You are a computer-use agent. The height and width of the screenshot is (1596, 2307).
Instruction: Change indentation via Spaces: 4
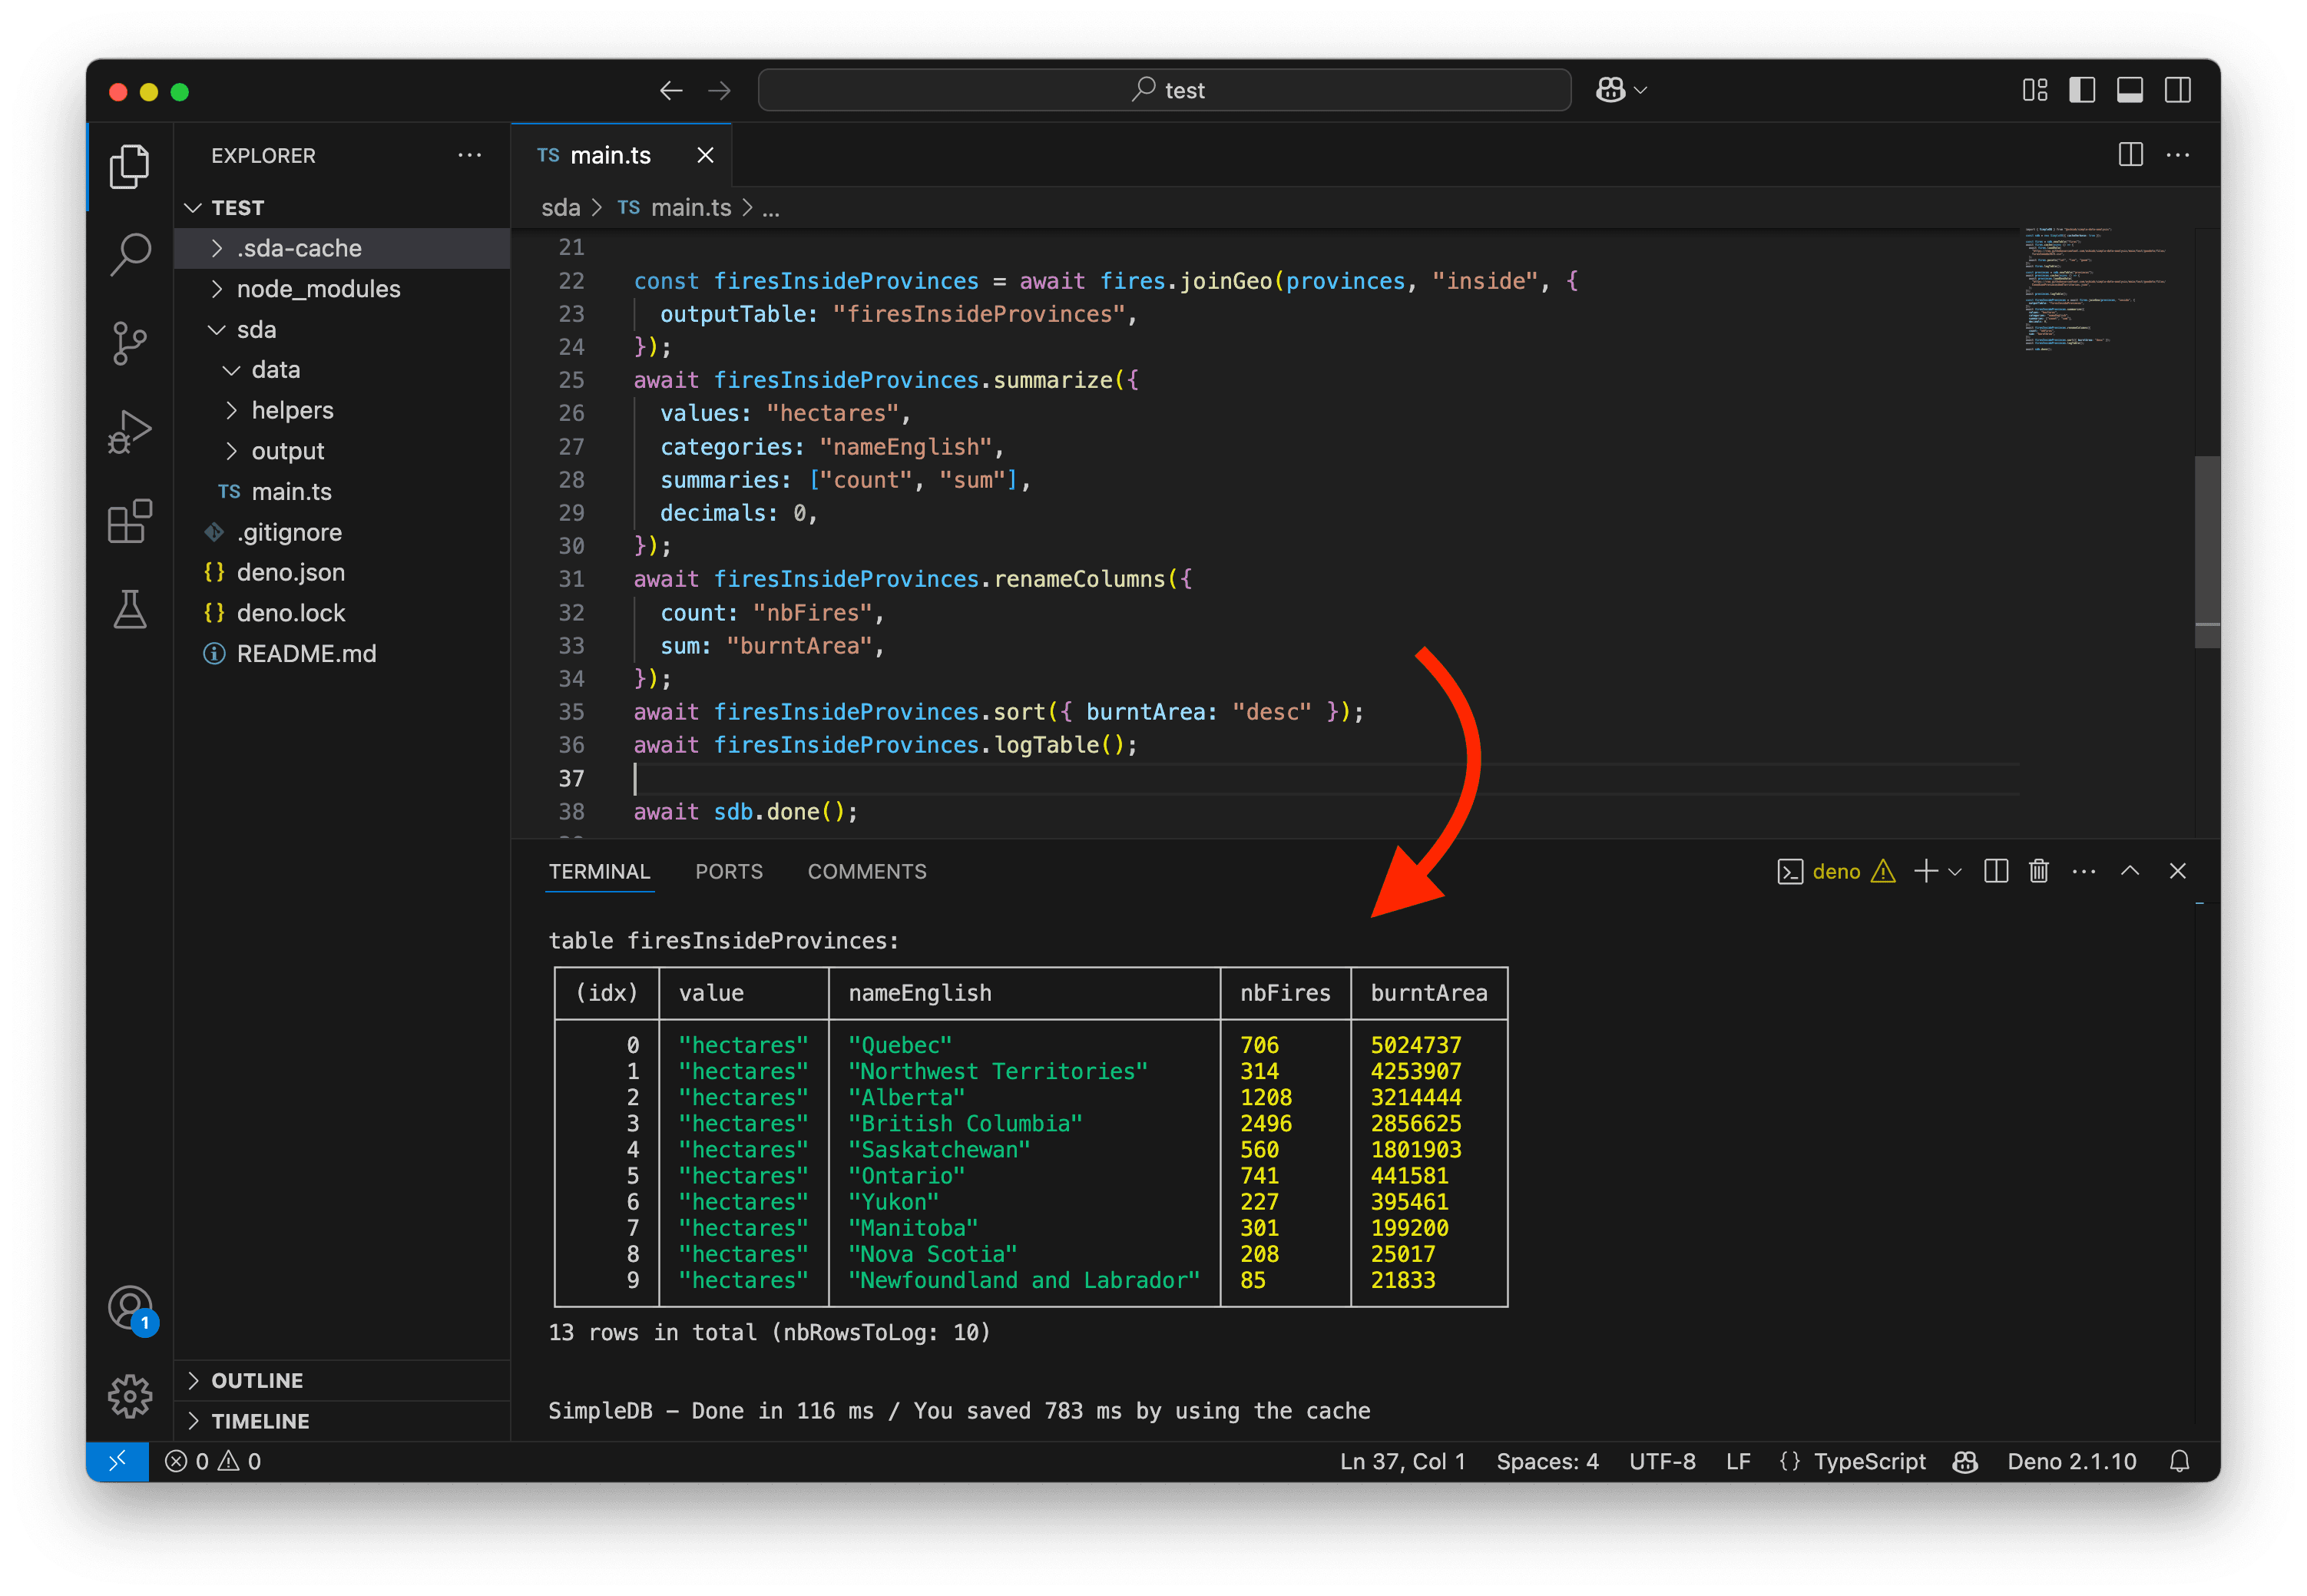pos(1547,1461)
